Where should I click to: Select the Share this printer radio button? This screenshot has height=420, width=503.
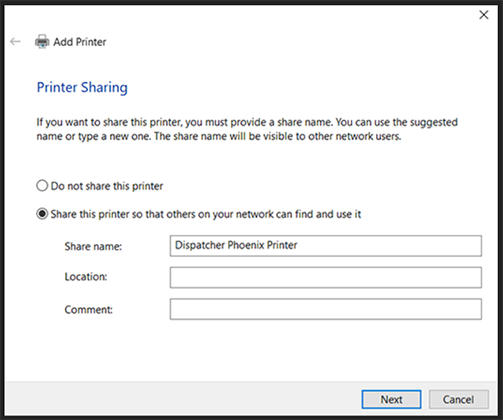click(42, 214)
